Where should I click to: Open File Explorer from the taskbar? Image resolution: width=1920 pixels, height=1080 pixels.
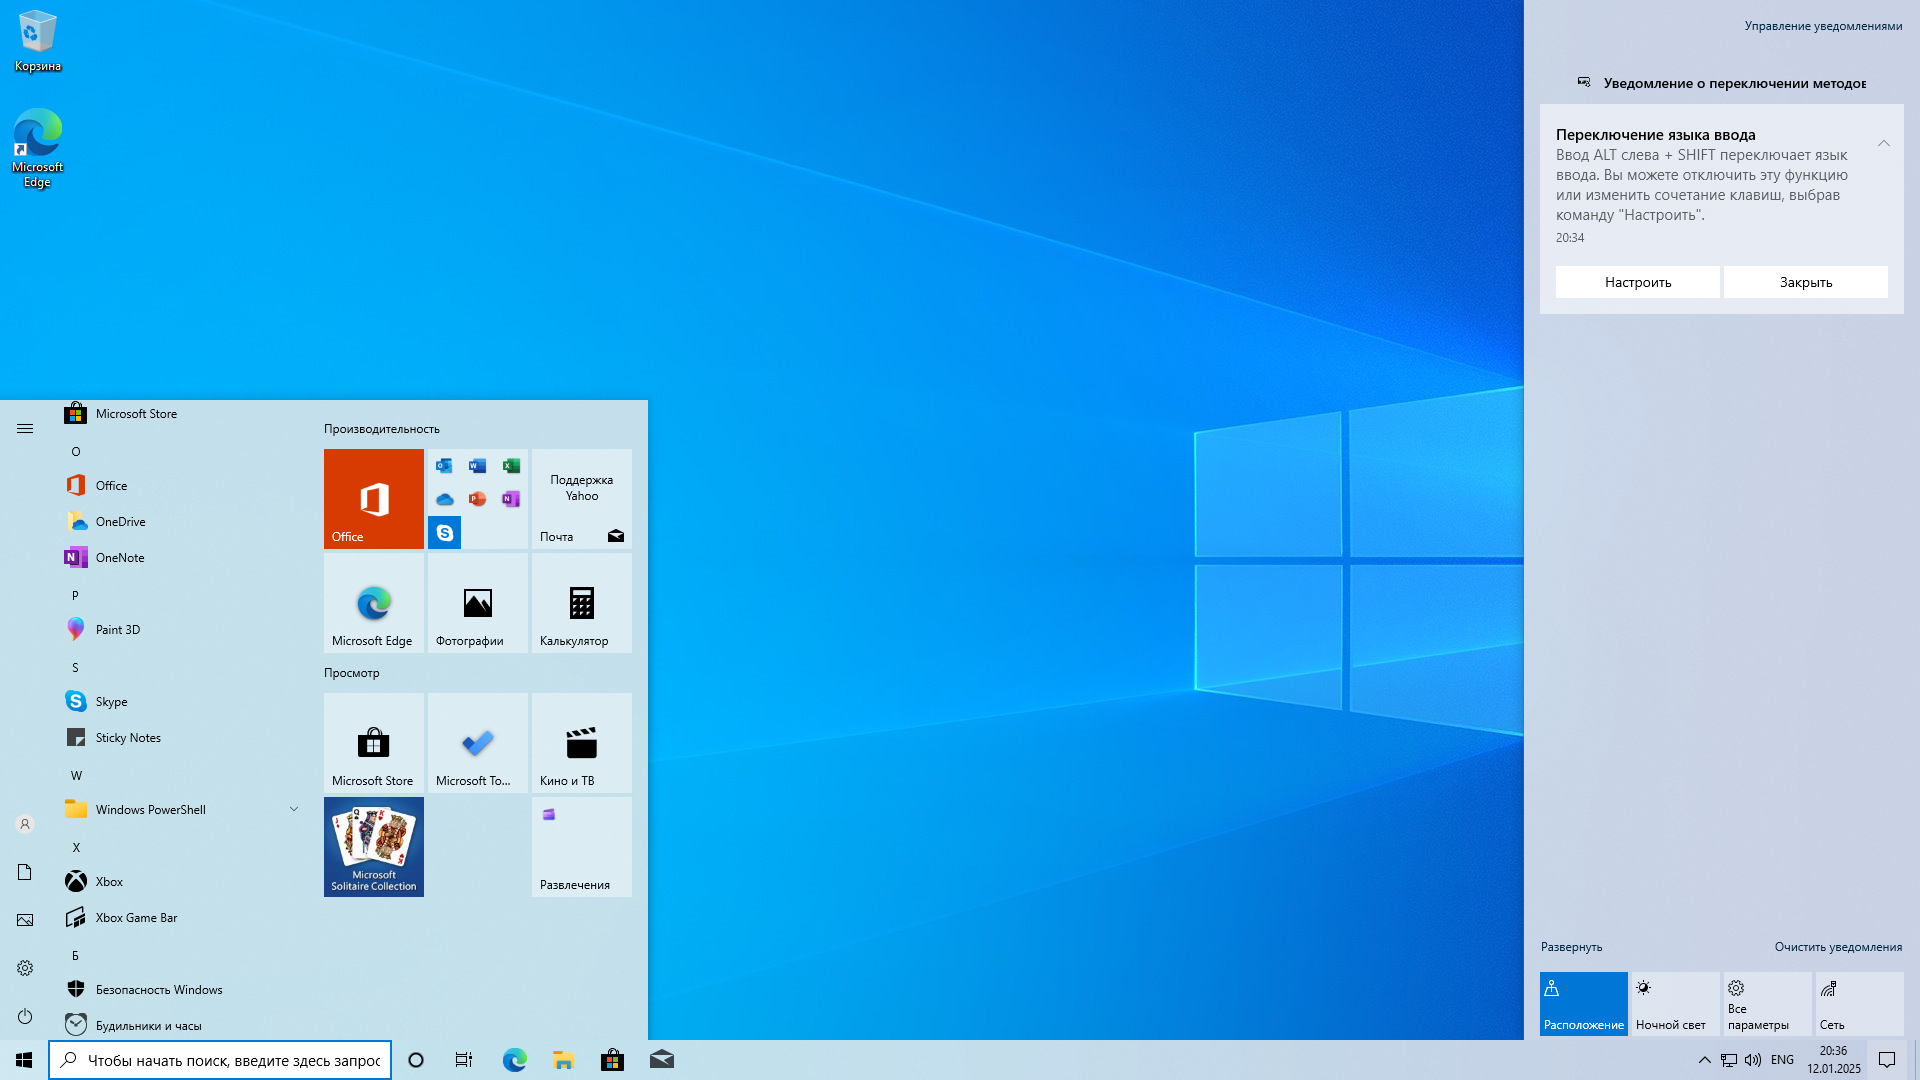(x=564, y=1060)
